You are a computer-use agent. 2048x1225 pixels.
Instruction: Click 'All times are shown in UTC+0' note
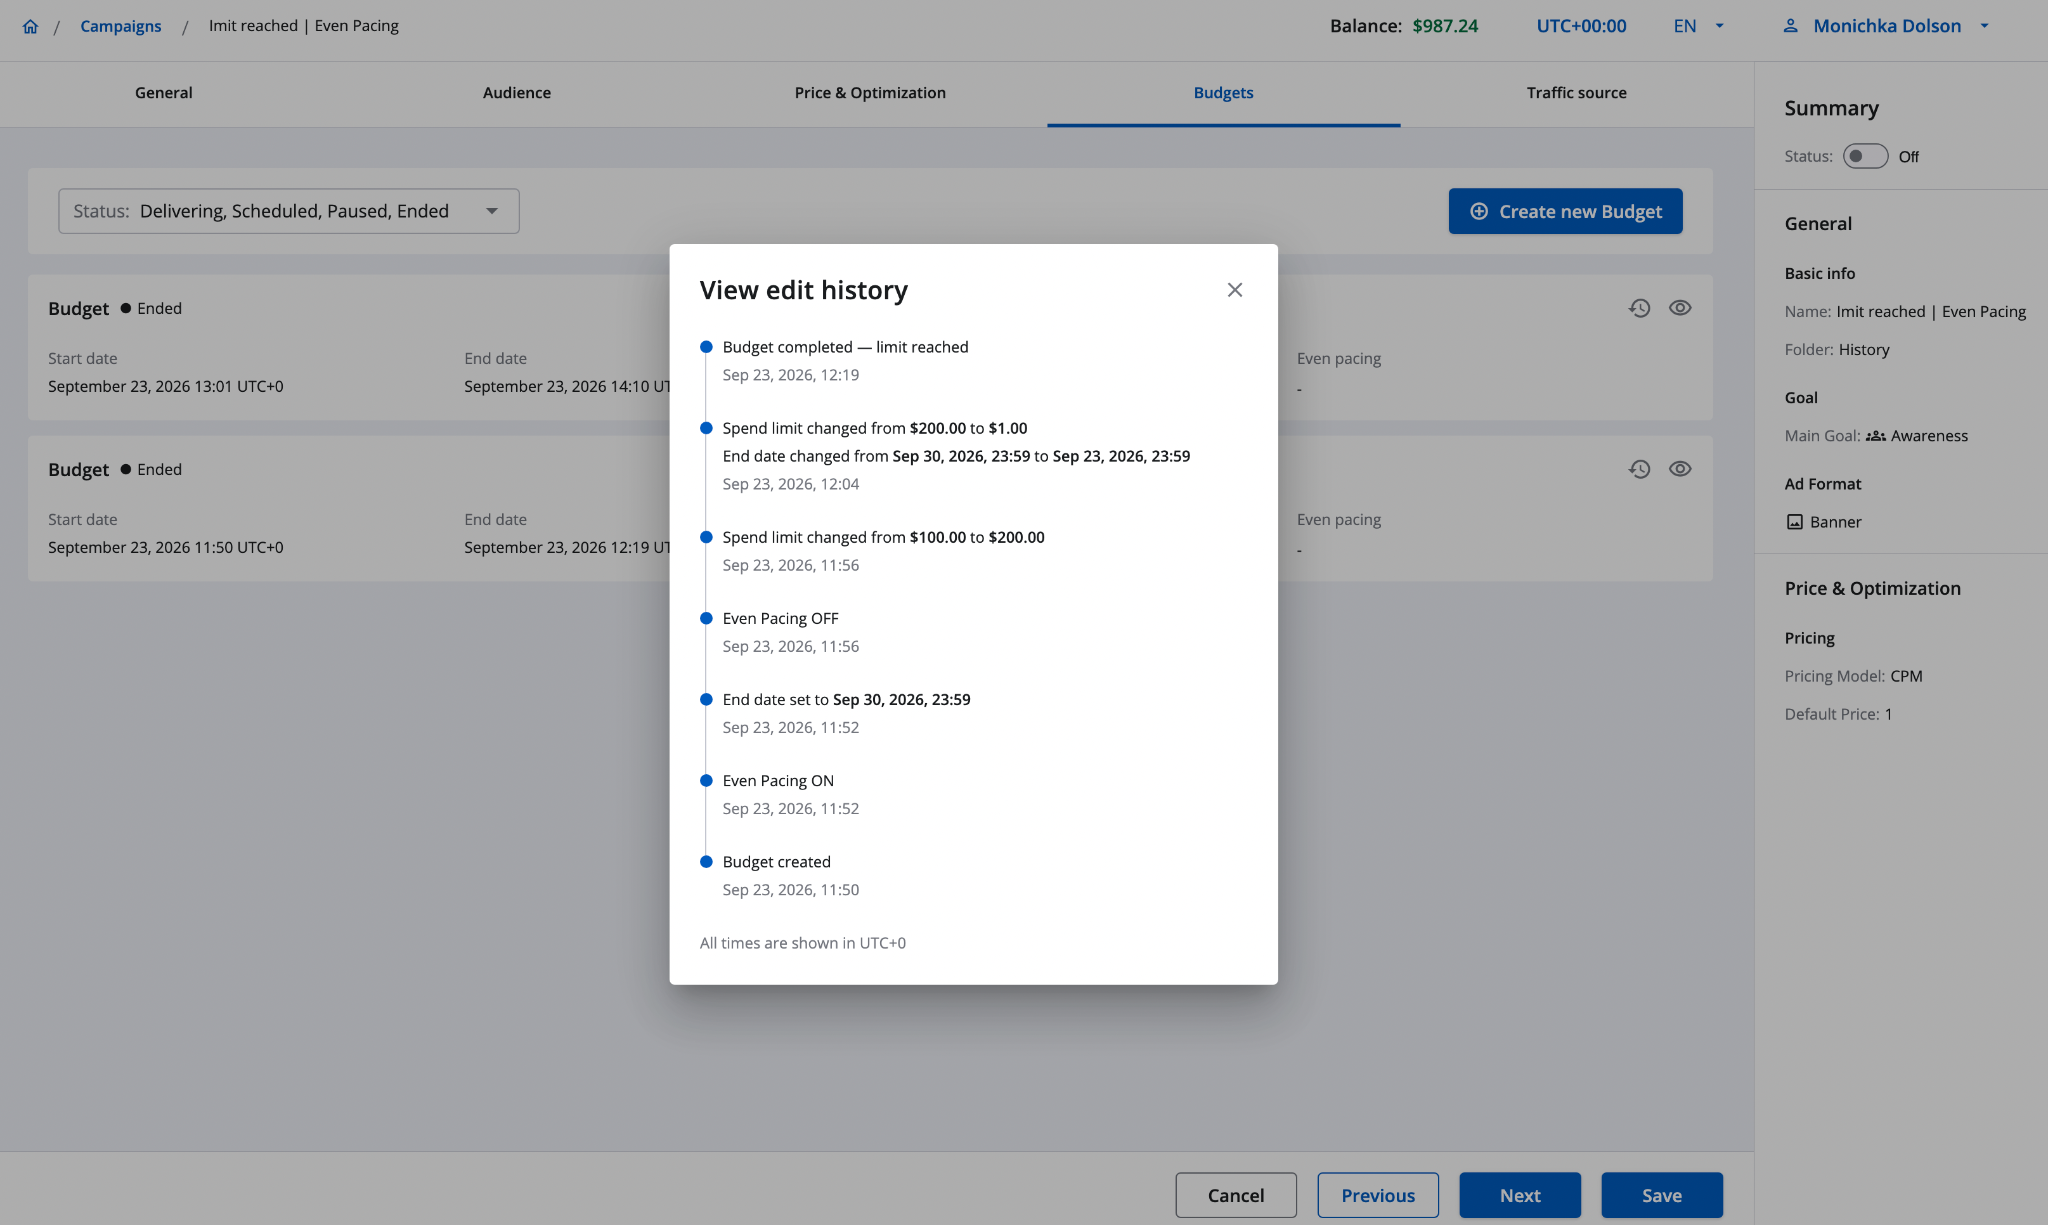pos(803,943)
